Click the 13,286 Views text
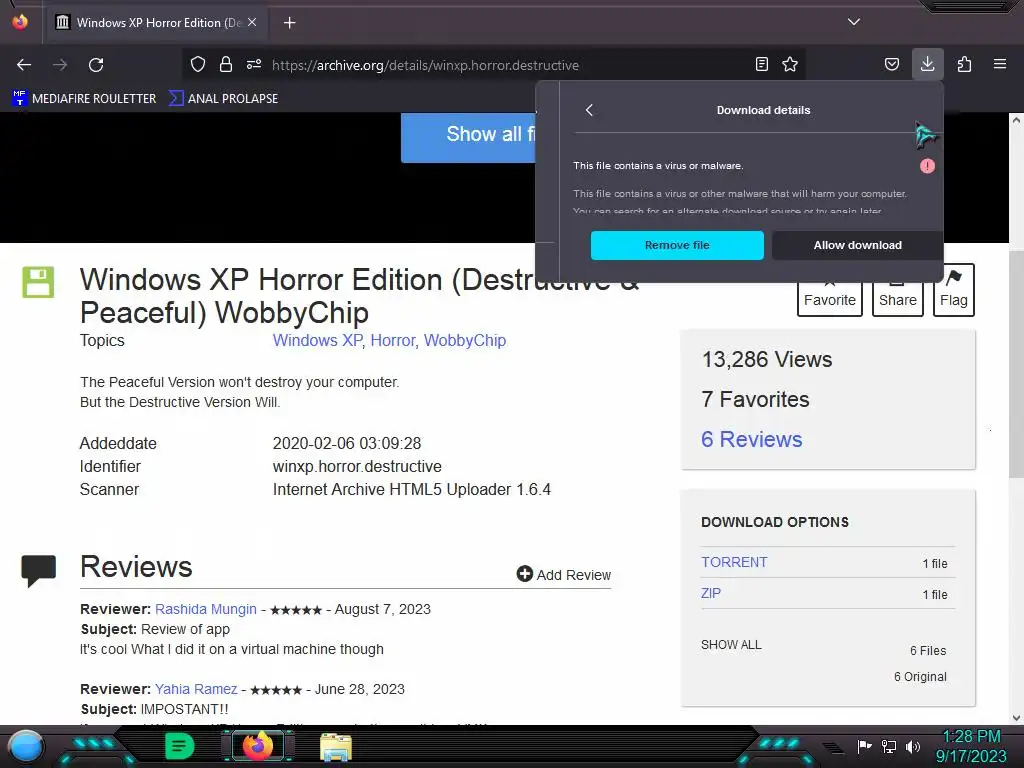 (767, 359)
